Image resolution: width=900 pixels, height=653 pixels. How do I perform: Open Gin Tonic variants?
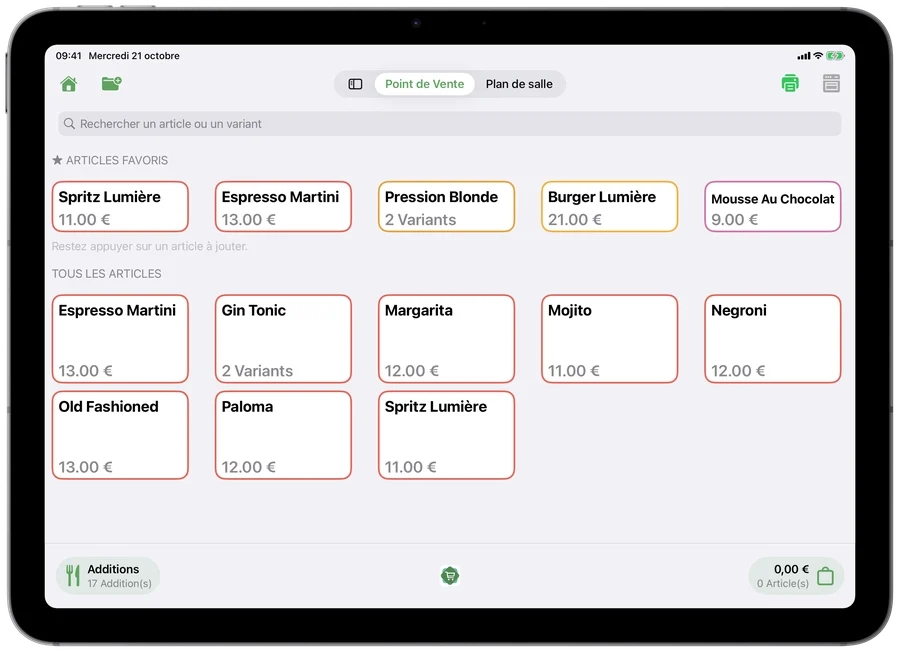pyautogui.click(x=283, y=339)
